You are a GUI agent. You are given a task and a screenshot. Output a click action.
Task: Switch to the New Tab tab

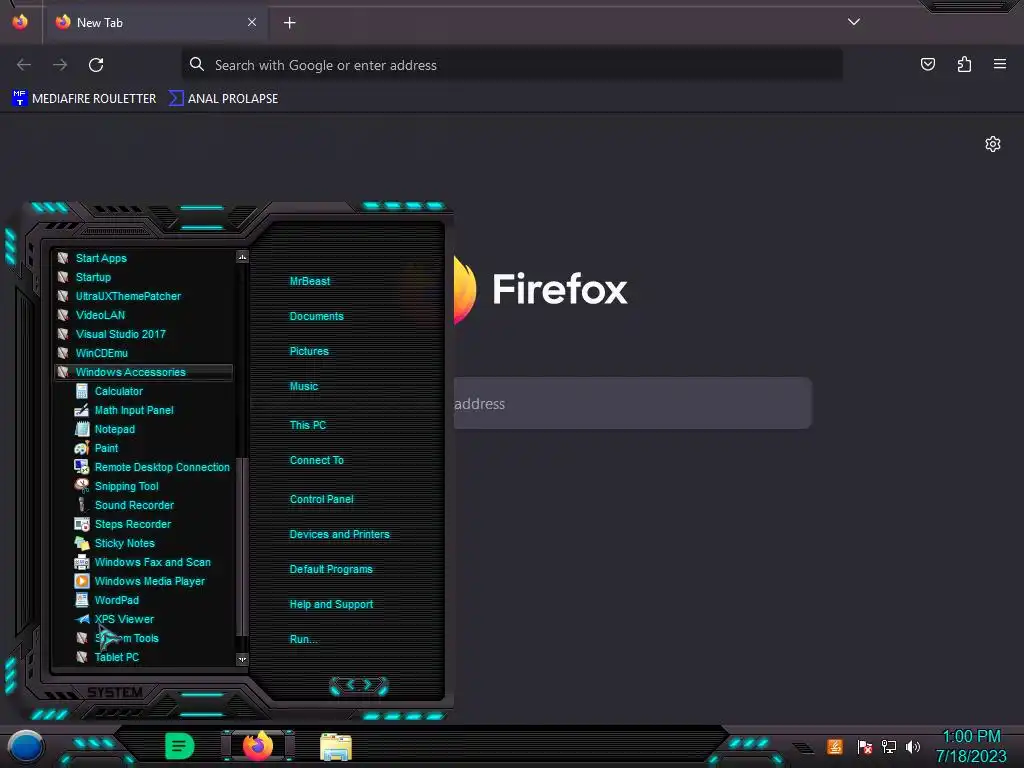pos(155,22)
